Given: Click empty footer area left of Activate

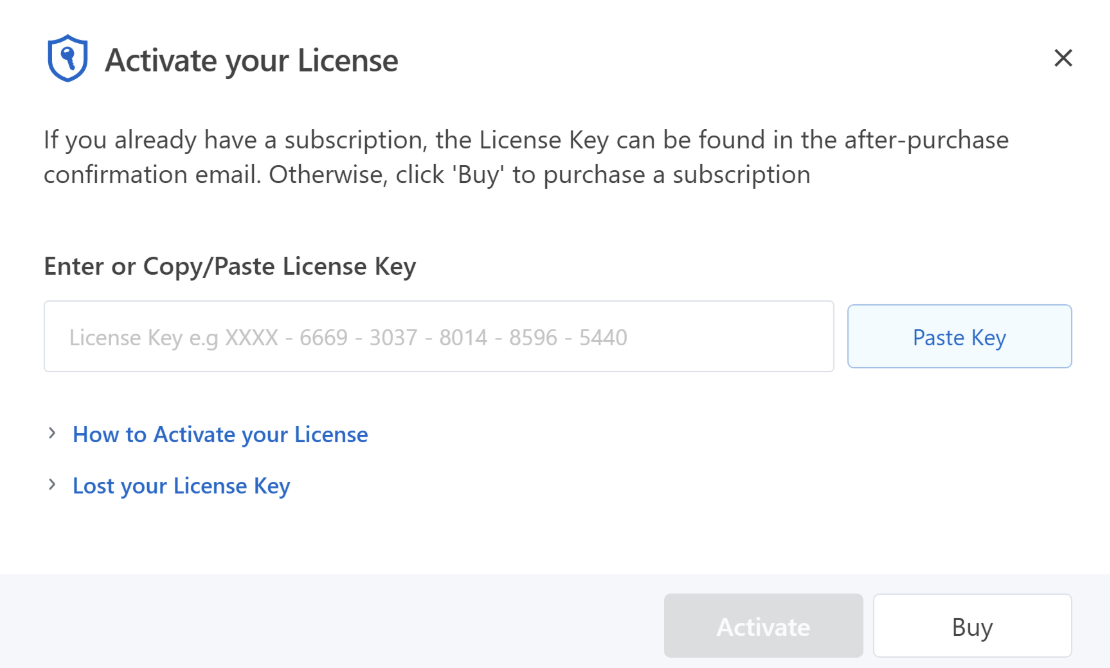Looking at the screenshot, I should 330,622.
